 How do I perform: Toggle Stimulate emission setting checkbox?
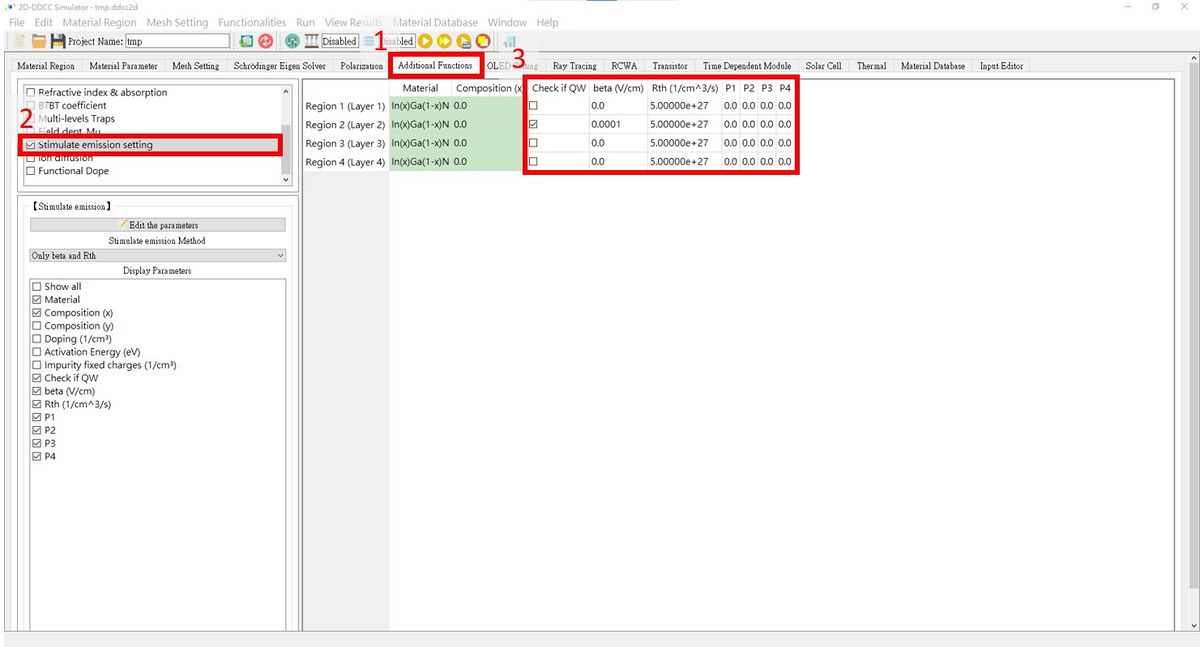point(31,145)
